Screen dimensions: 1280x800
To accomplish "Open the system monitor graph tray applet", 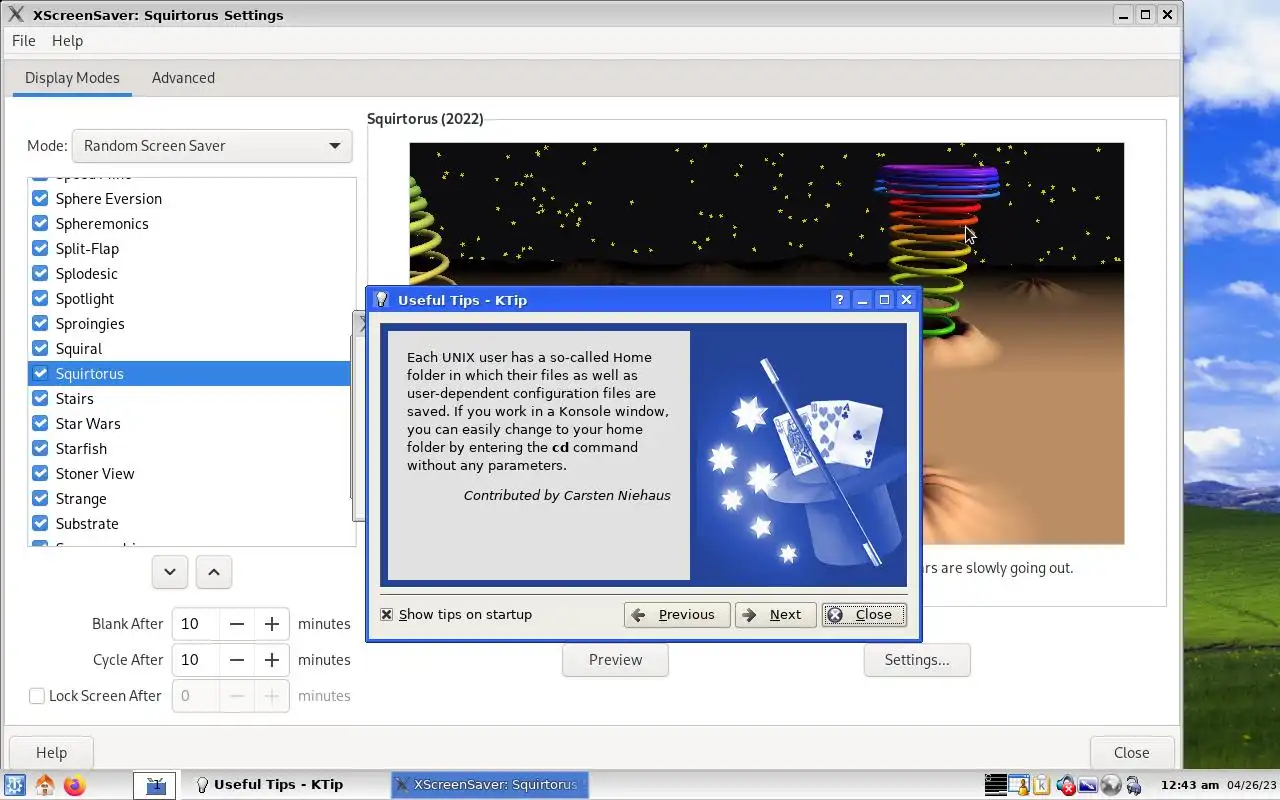I will click(996, 785).
